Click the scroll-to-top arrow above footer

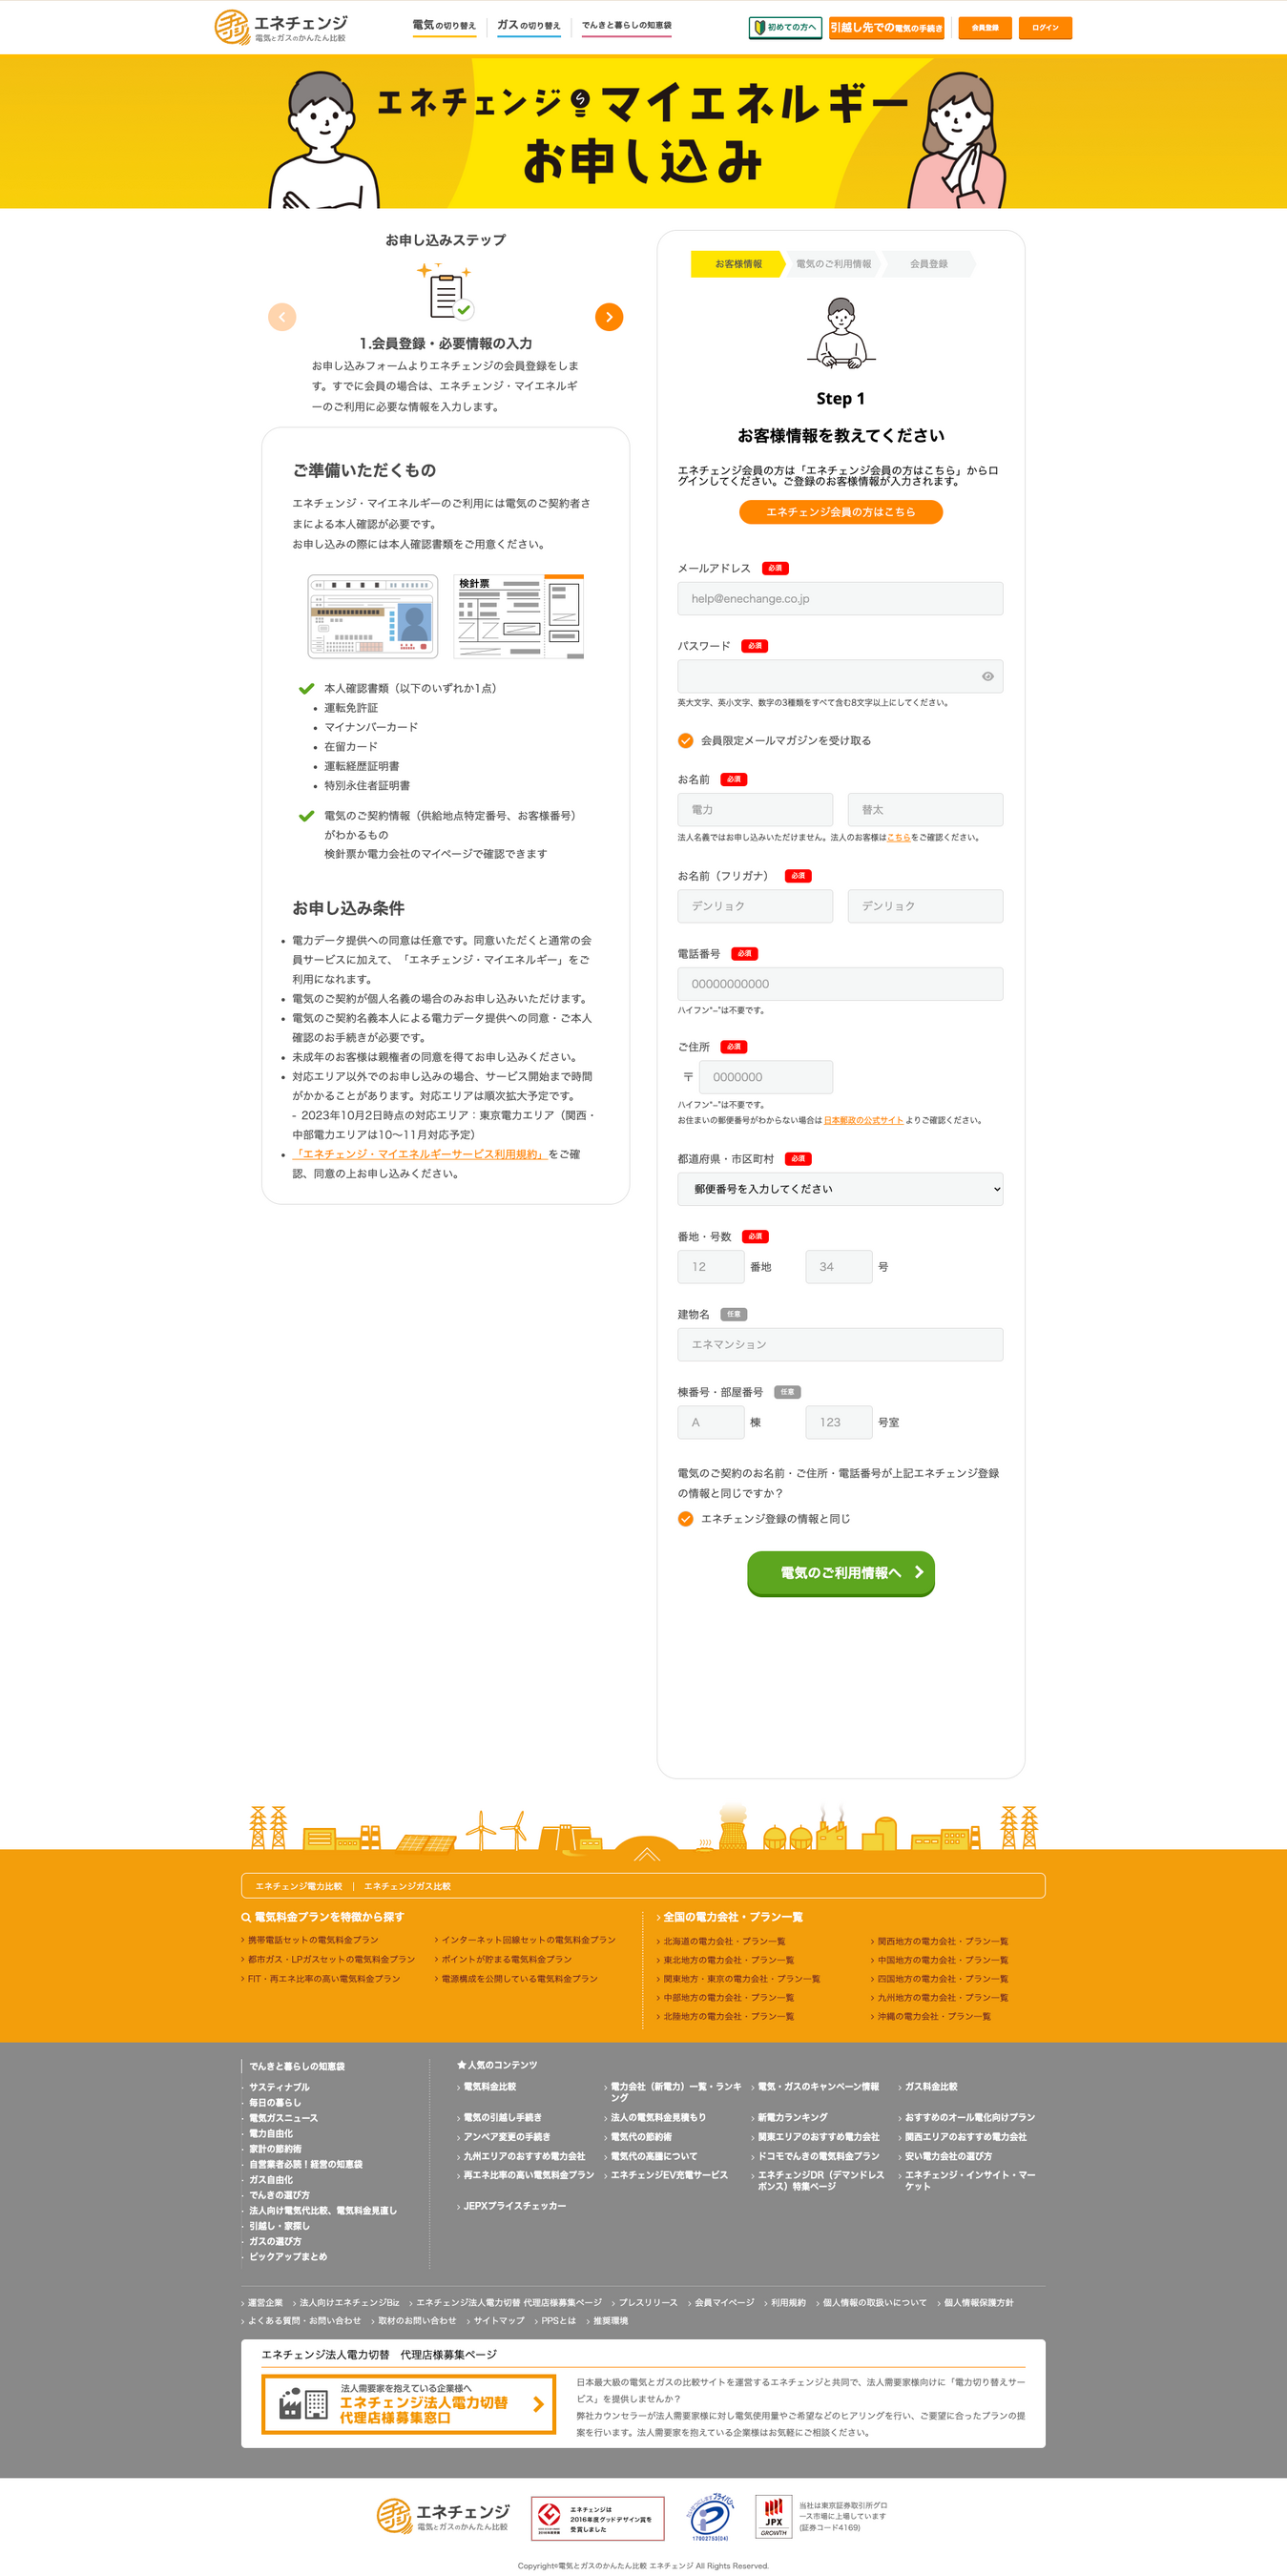(646, 1853)
